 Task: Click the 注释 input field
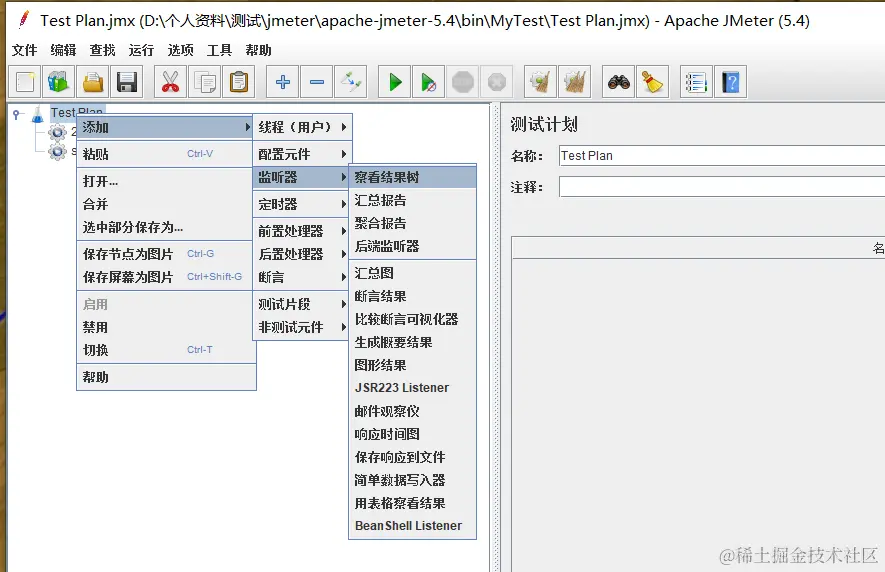[722, 187]
